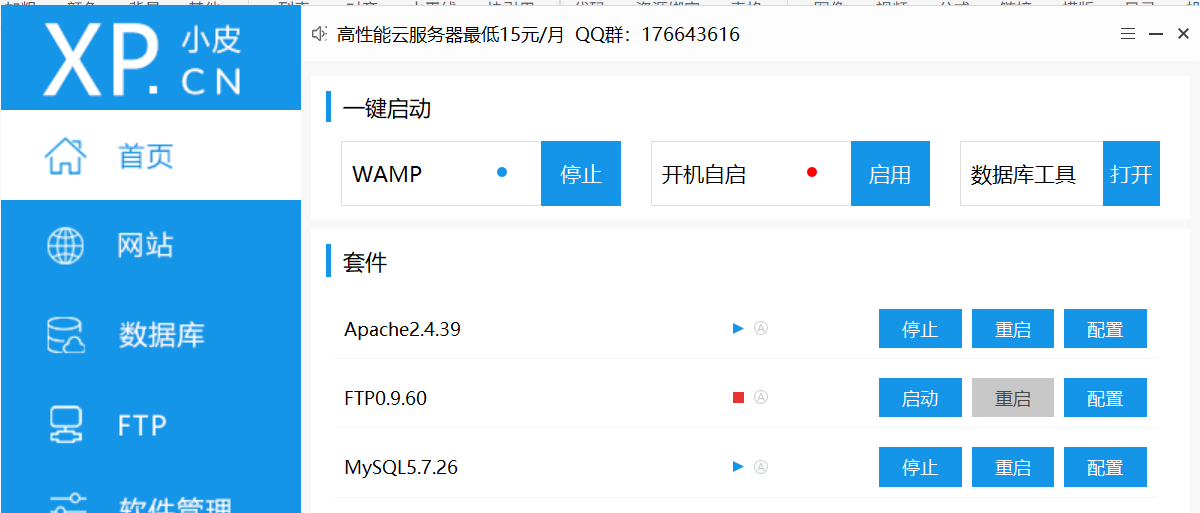
Task: Click the WAMP label
Action: click(387, 174)
